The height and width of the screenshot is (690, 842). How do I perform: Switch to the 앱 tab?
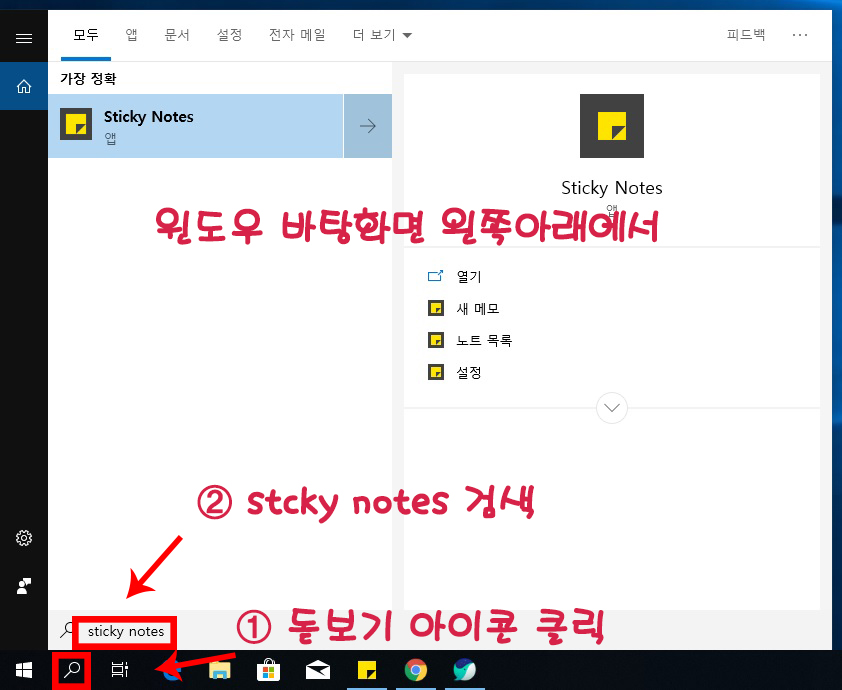click(x=131, y=35)
